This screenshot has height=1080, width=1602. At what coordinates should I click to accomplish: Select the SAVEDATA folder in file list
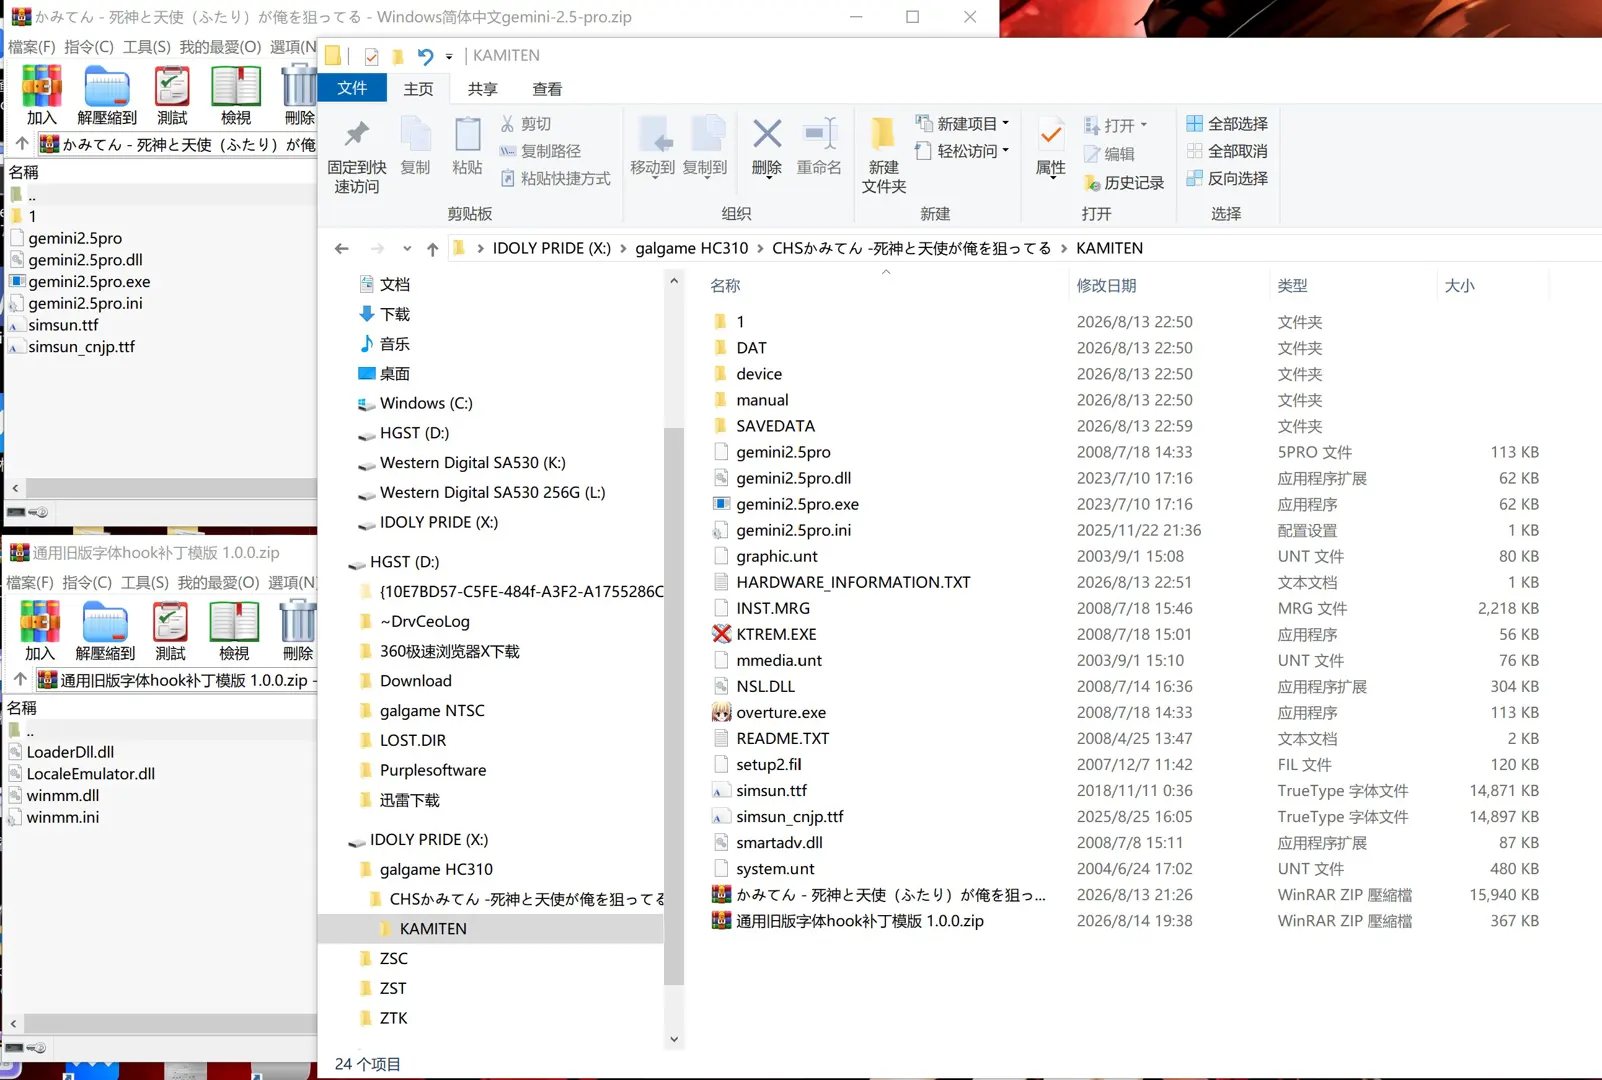pos(775,426)
